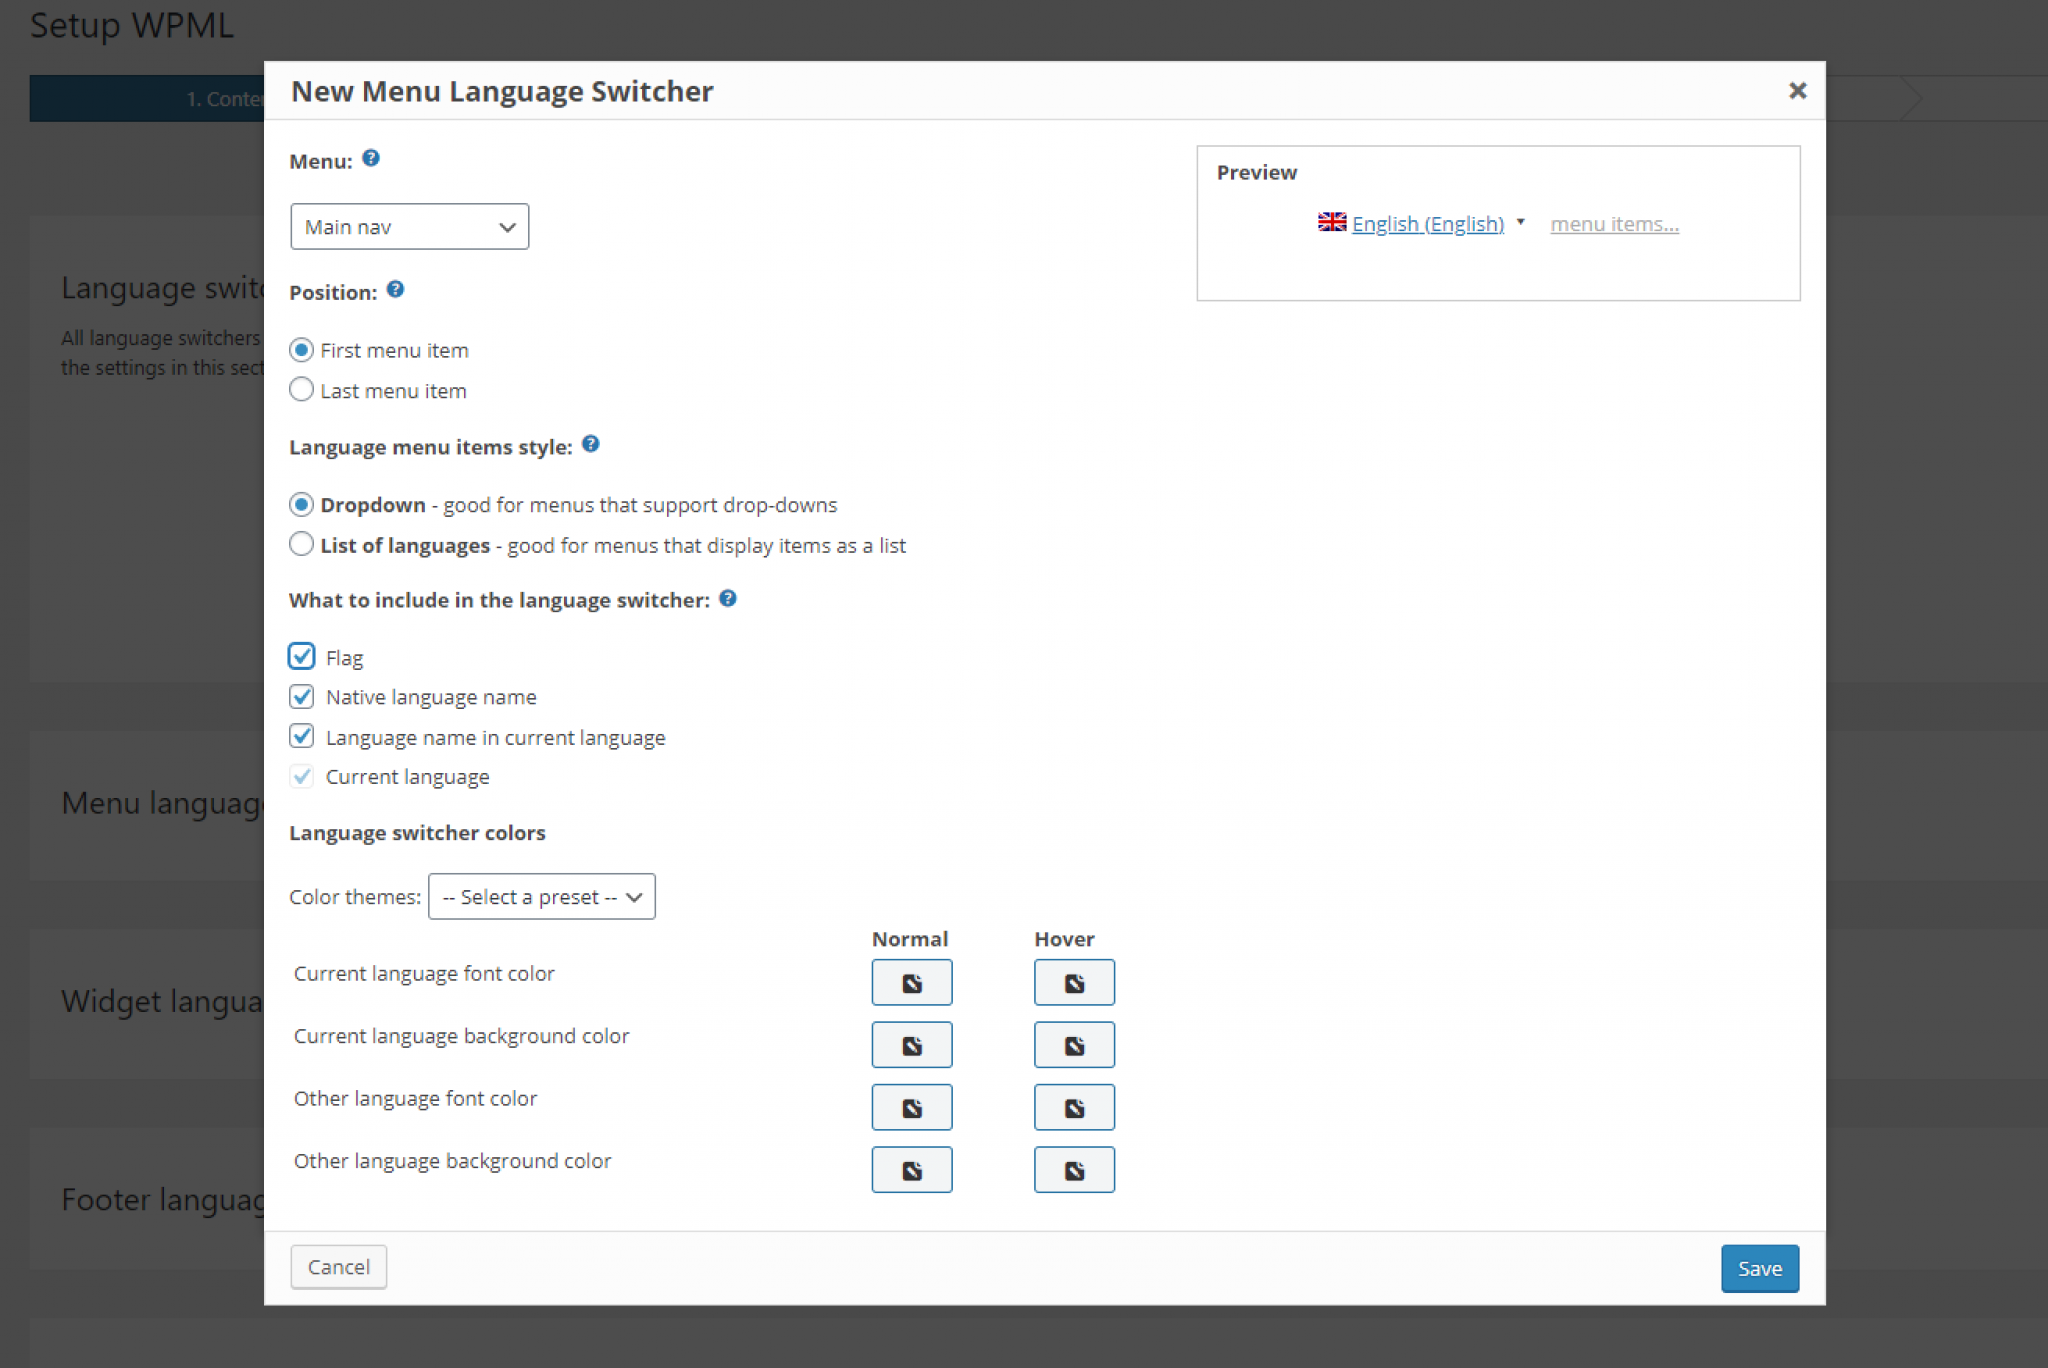The height and width of the screenshot is (1368, 2048).
Task: Open the Hover color picker for other language font
Action: click(x=1073, y=1107)
